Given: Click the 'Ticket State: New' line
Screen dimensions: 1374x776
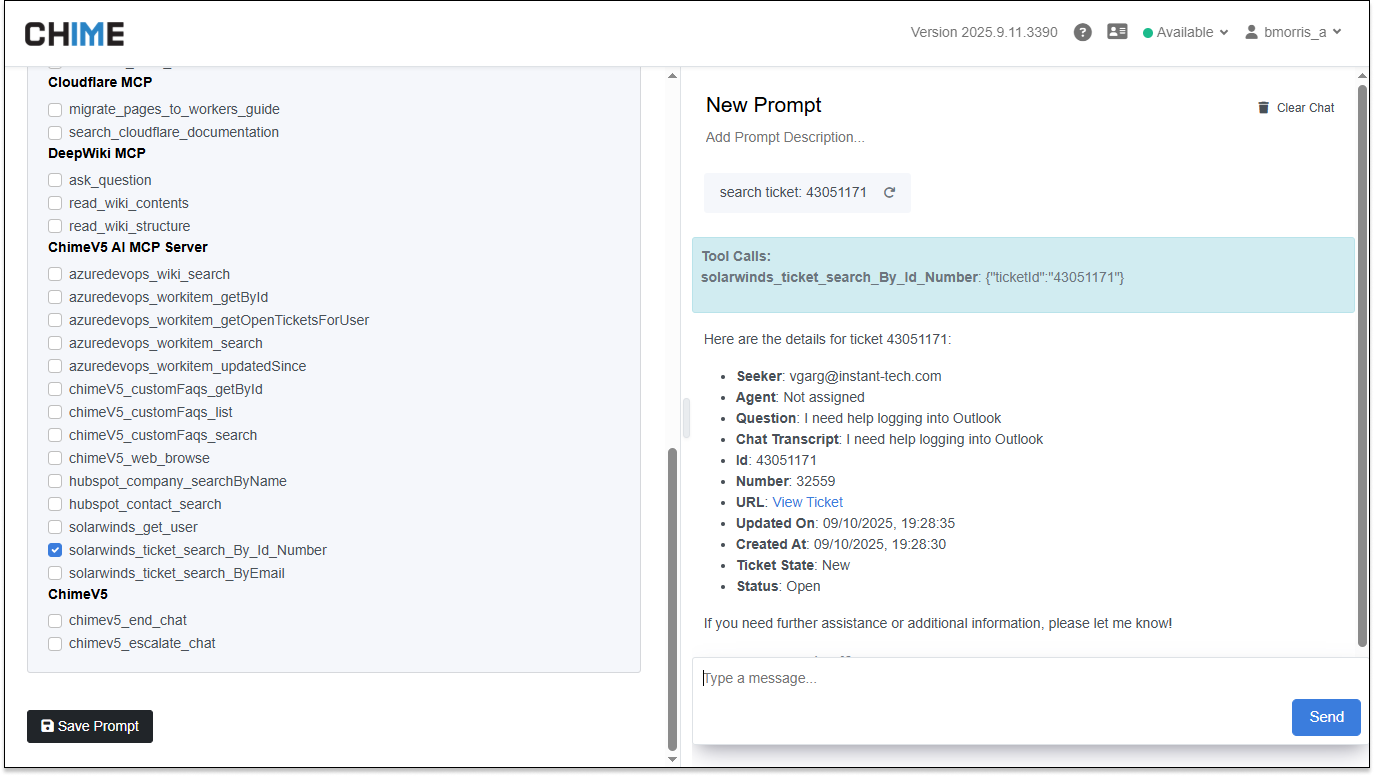Looking at the screenshot, I should coord(793,565).
